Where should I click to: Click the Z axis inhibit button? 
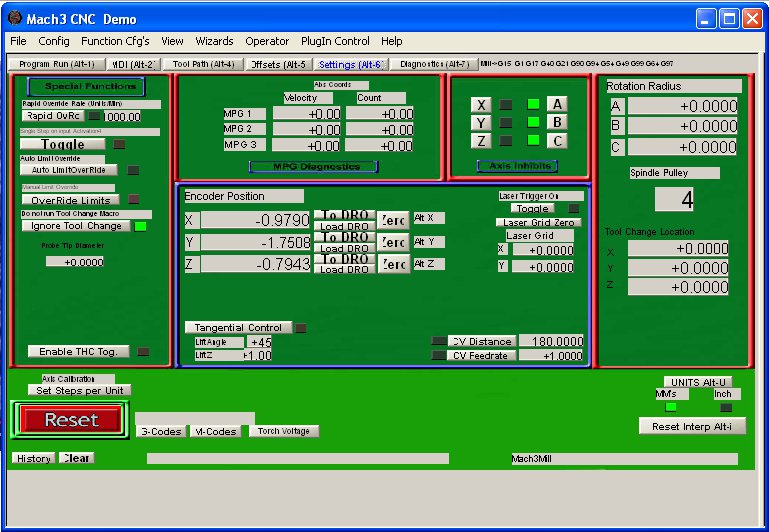(x=482, y=141)
